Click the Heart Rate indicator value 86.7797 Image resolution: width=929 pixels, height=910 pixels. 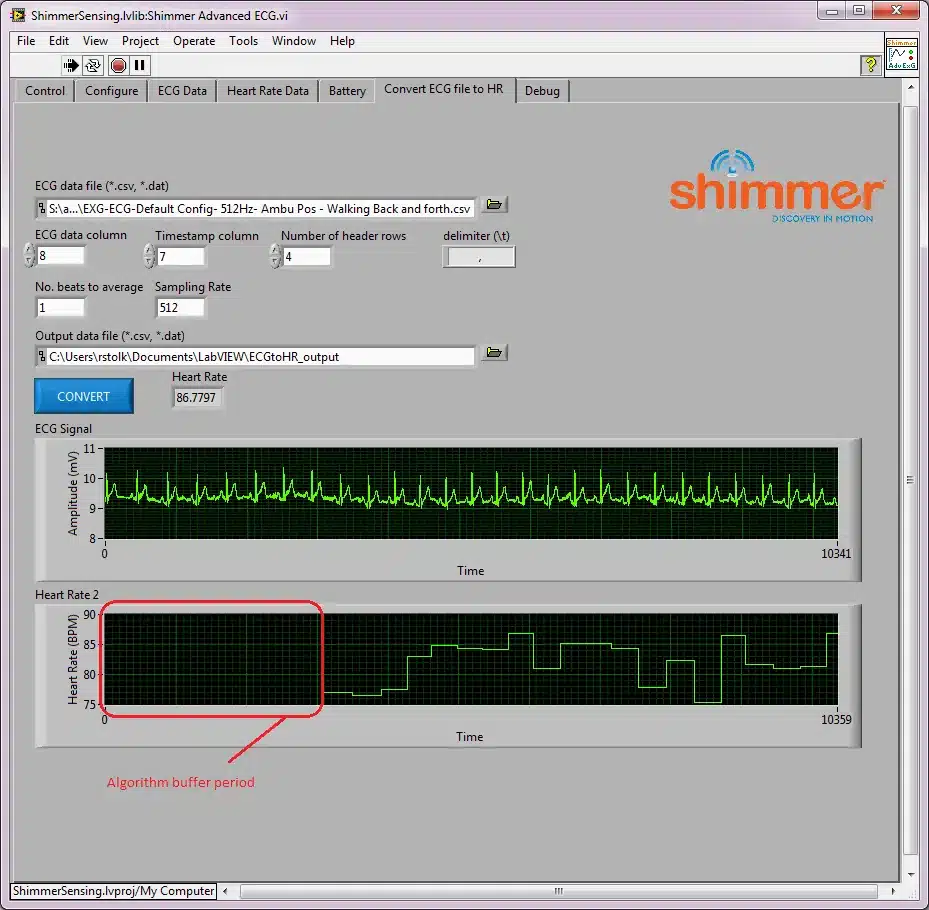(197, 398)
